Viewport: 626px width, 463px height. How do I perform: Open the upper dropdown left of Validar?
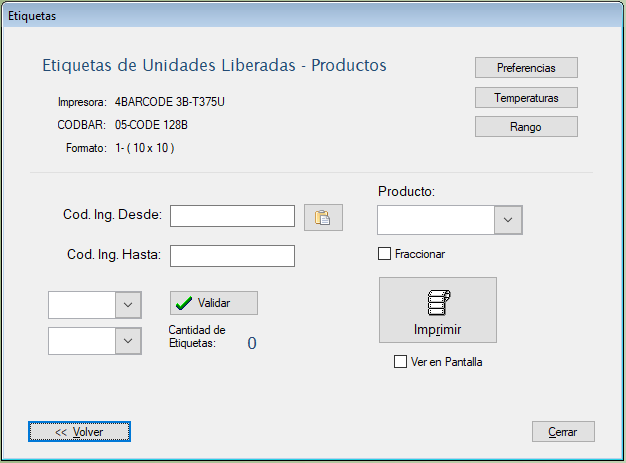pyautogui.click(x=128, y=304)
